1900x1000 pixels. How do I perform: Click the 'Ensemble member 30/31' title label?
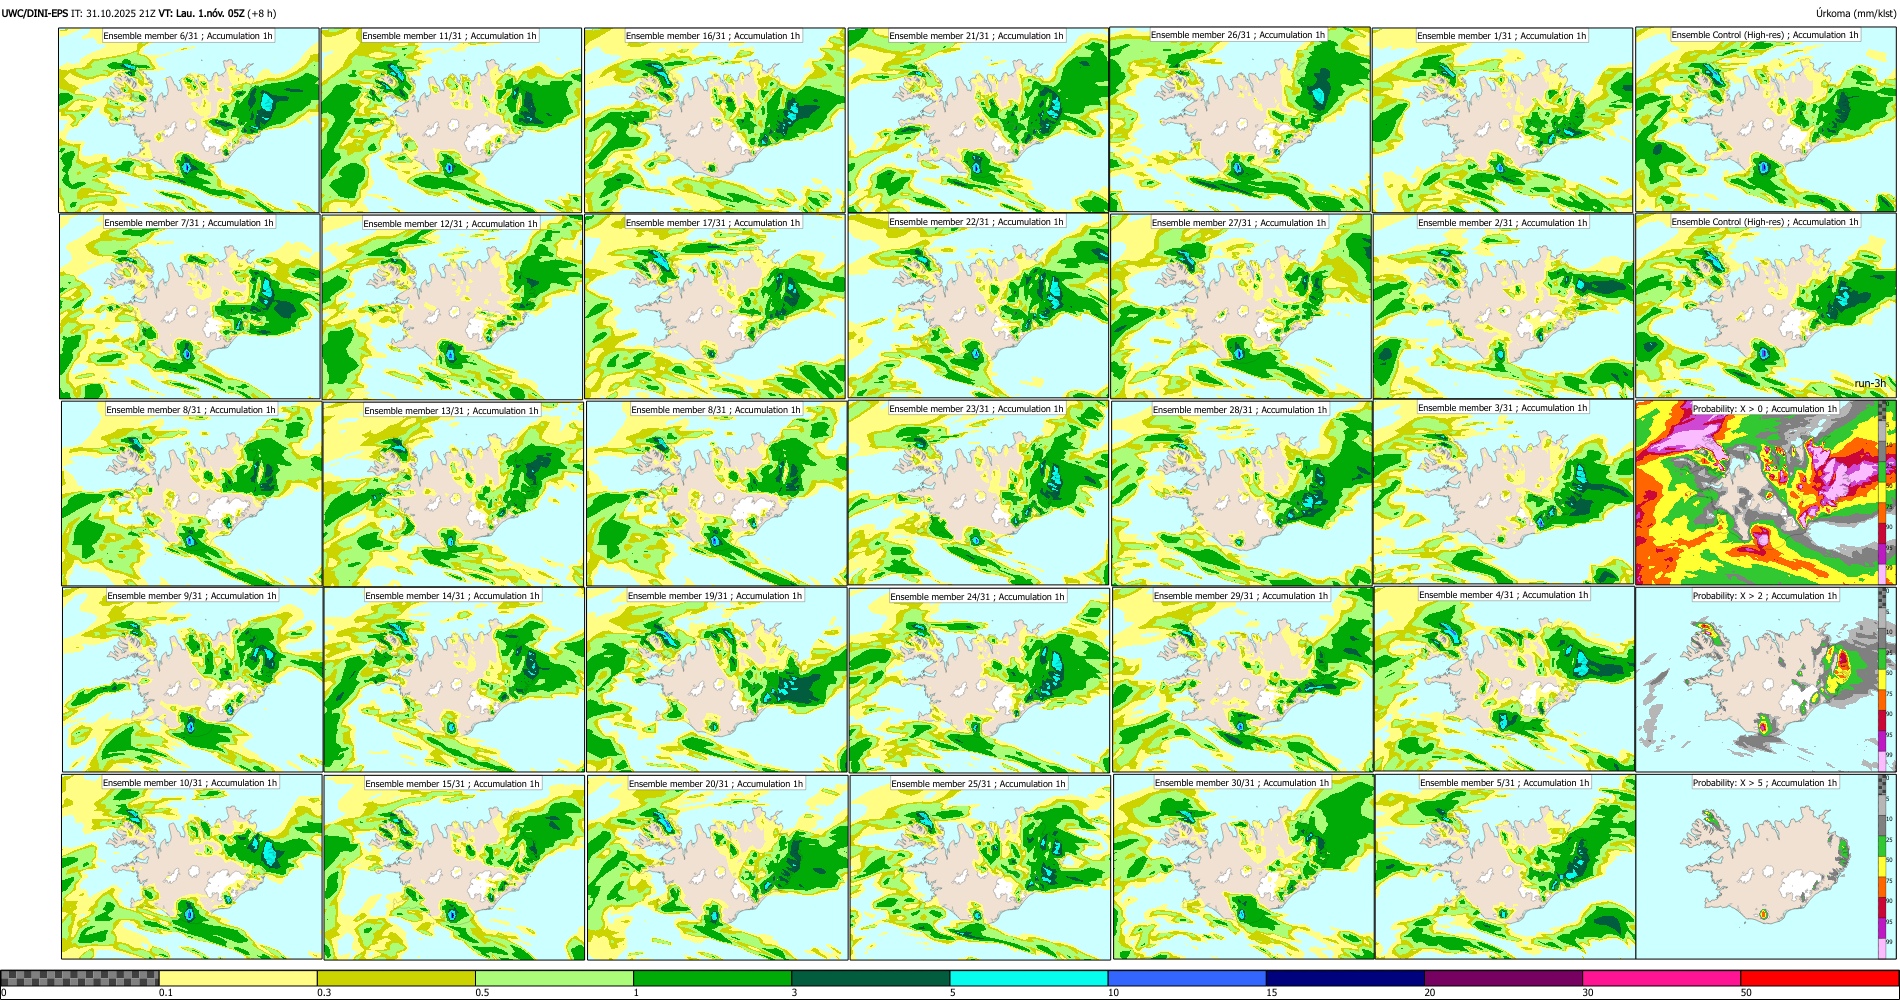point(1242,783)
